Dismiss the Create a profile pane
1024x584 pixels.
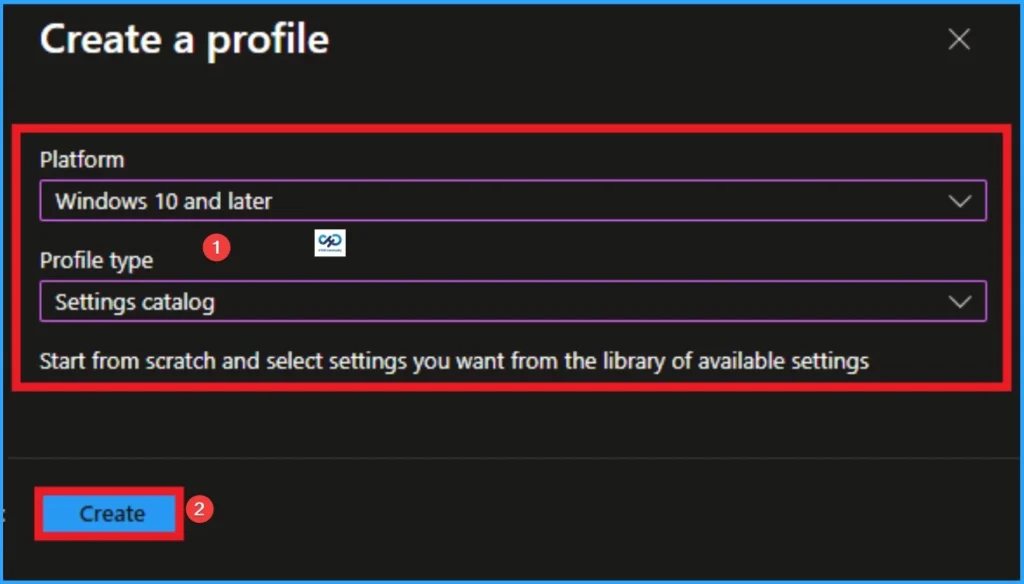(958, 39)
